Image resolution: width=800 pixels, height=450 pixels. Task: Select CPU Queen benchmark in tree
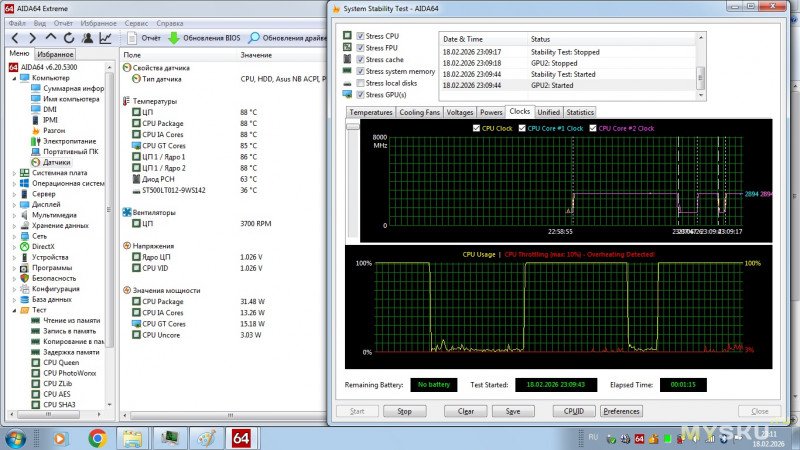[63, 362]
